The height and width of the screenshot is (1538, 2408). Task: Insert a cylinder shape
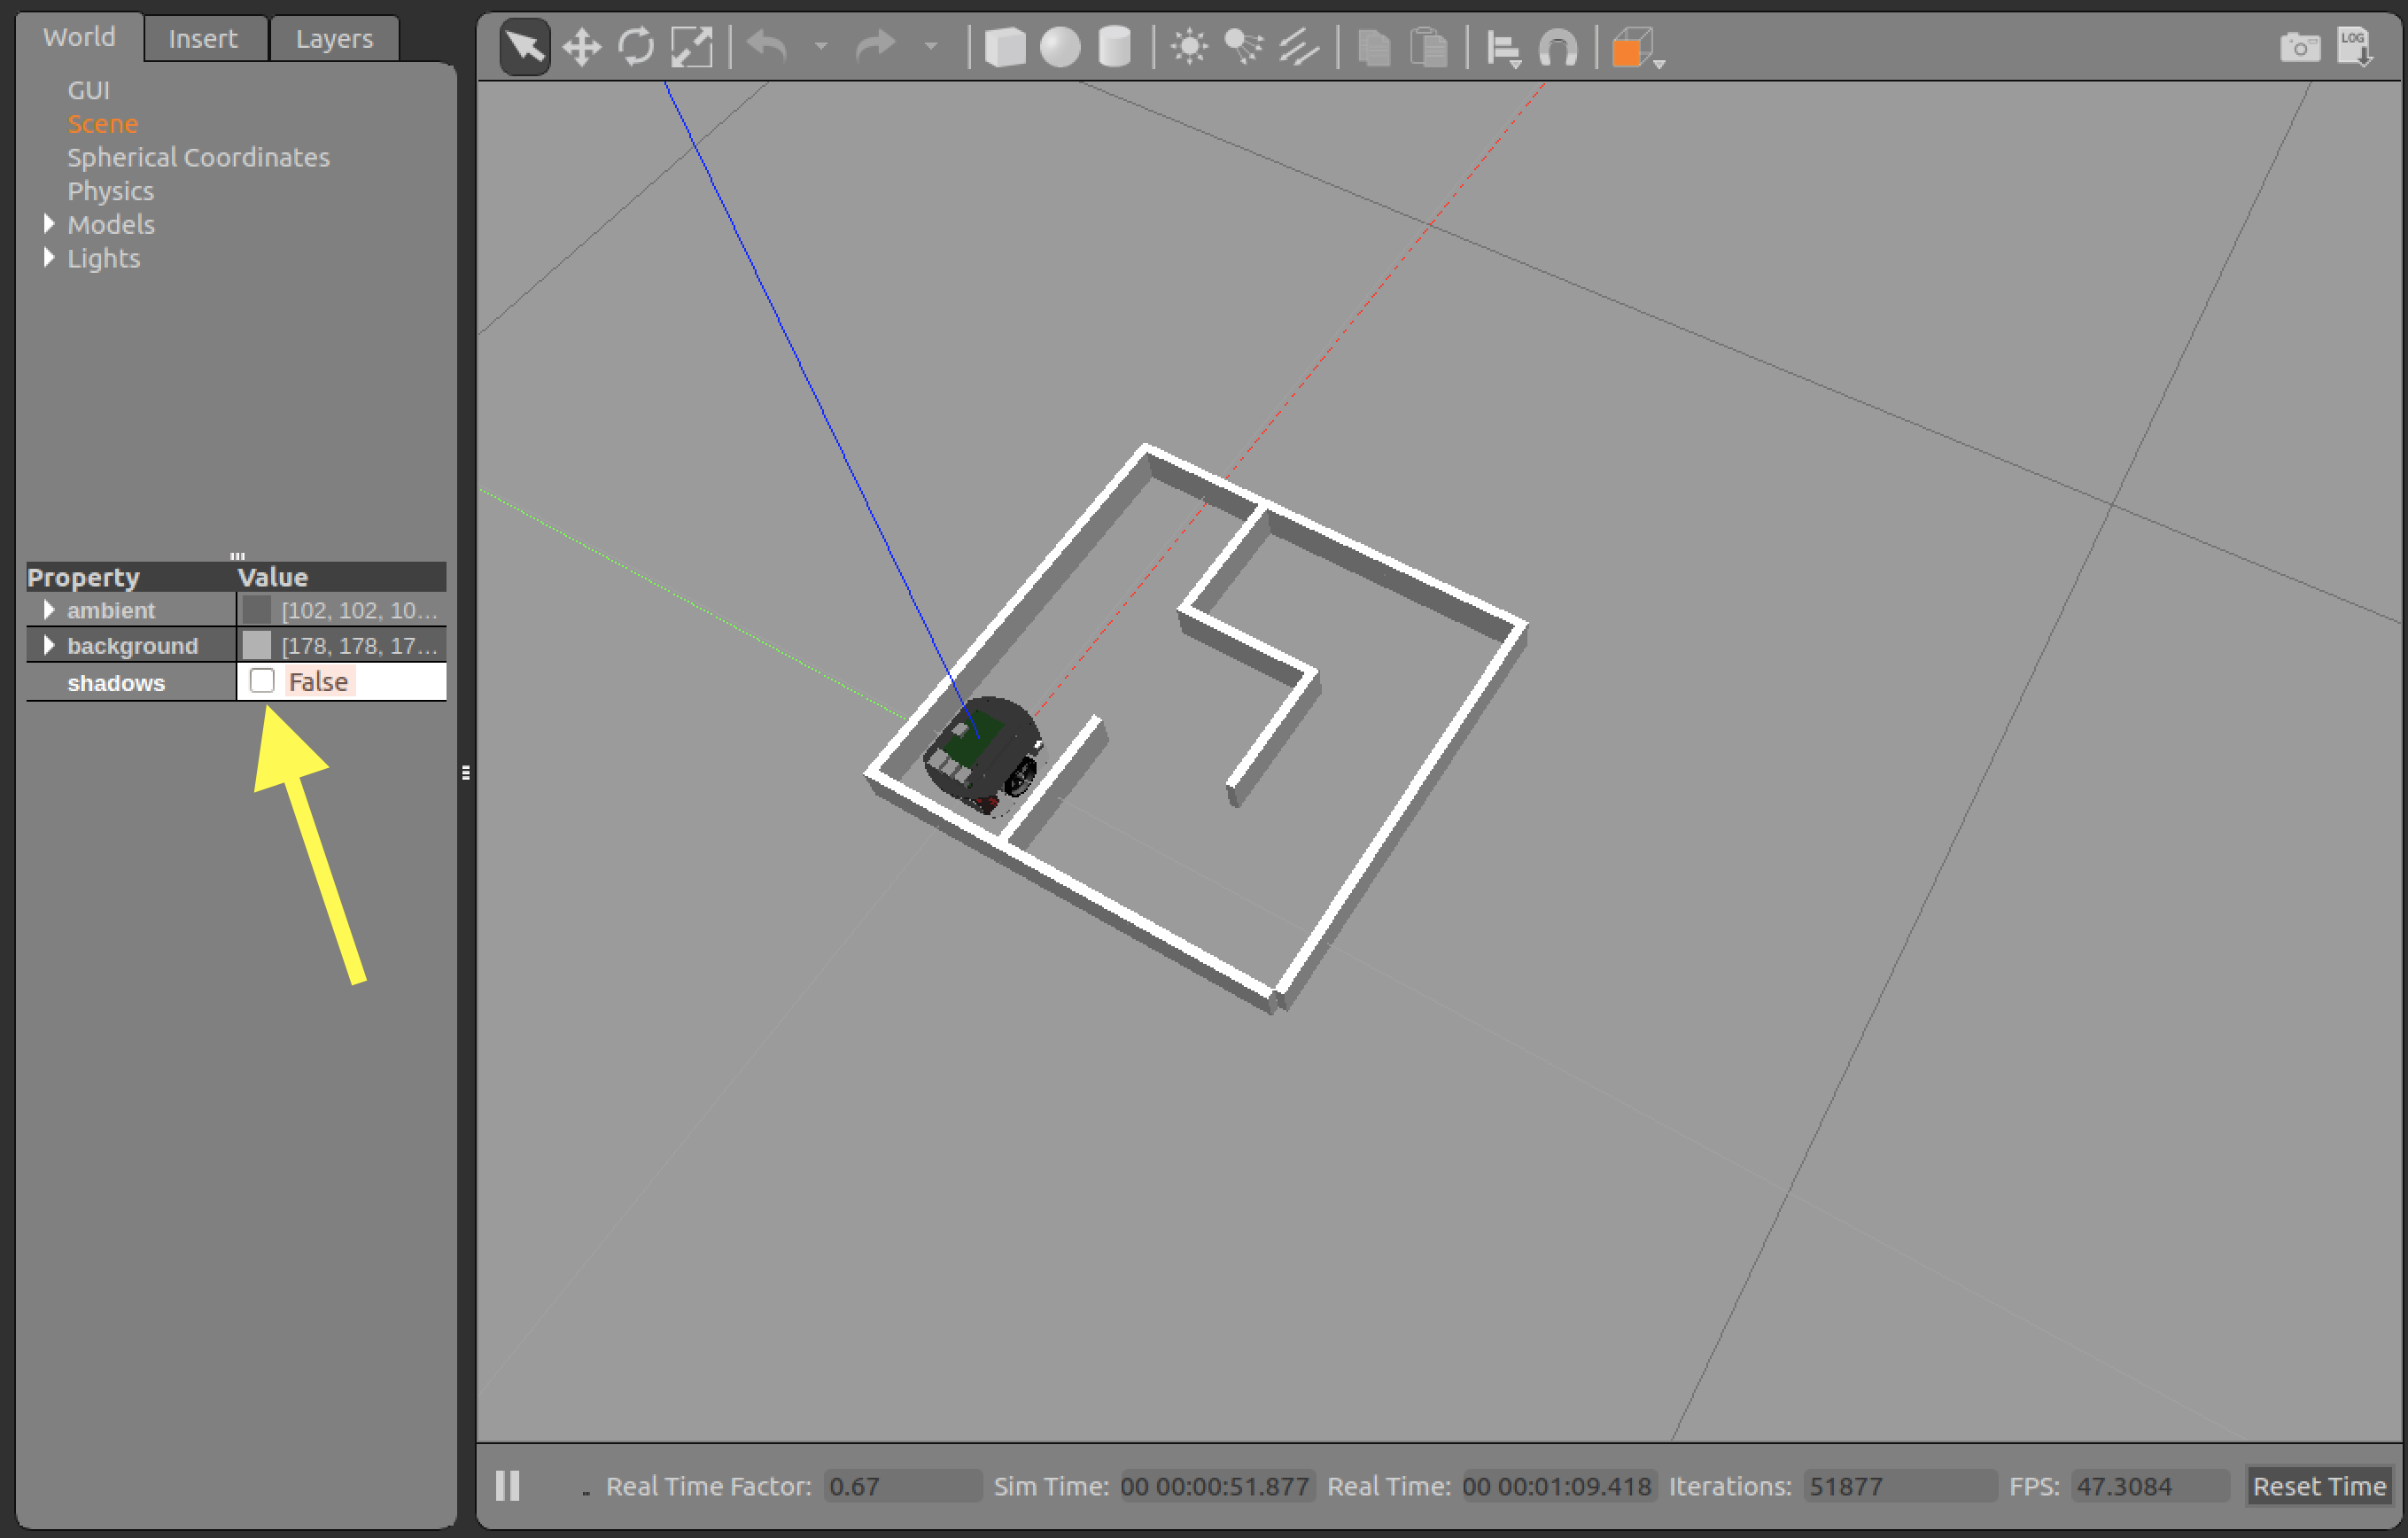tap(1115, 46)
